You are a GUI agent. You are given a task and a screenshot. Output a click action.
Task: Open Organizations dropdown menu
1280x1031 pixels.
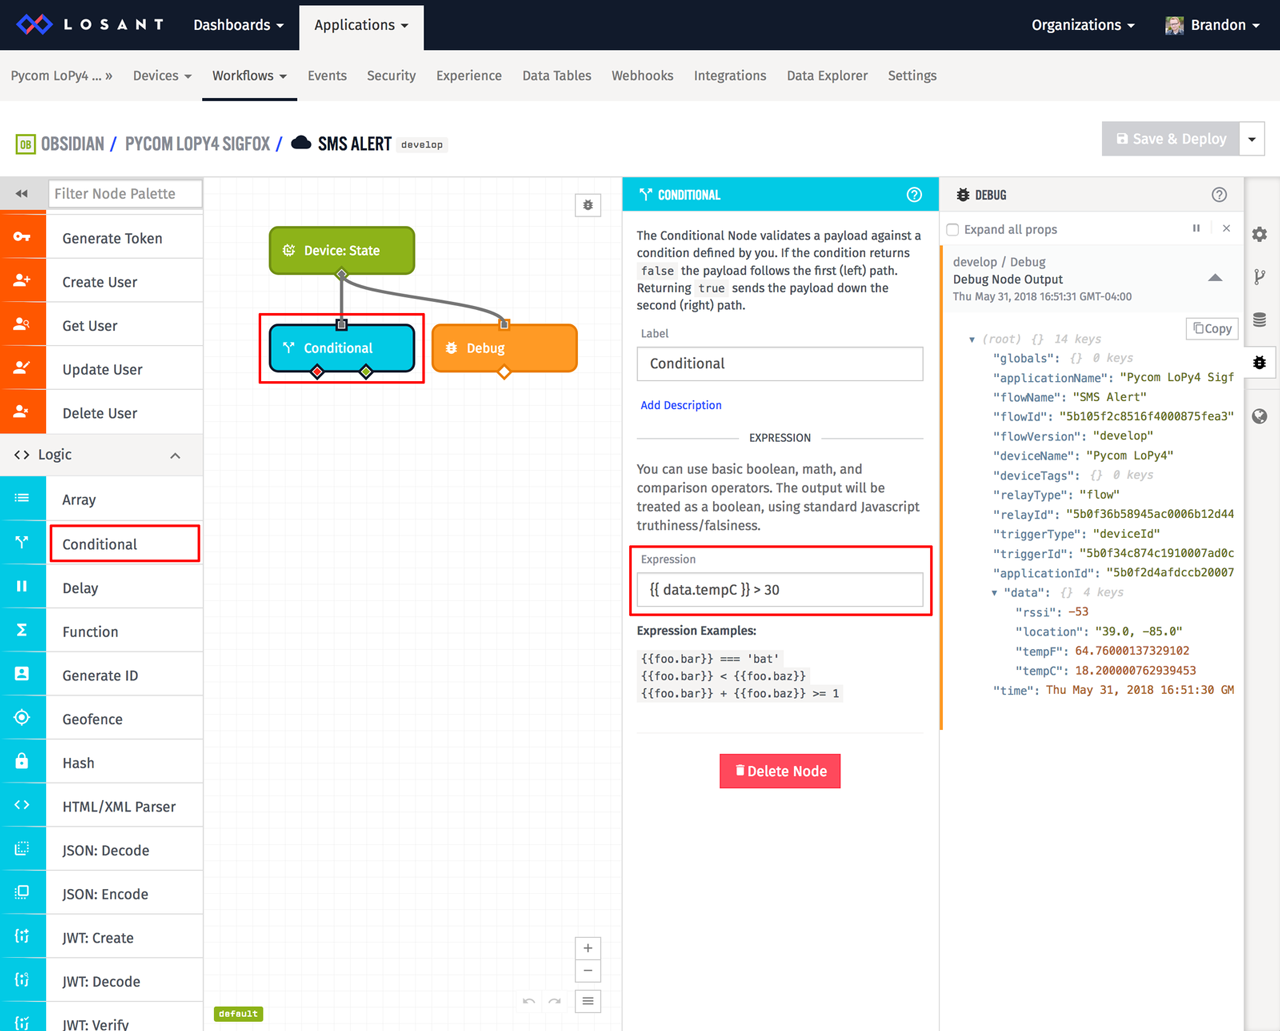[1083, 25]
